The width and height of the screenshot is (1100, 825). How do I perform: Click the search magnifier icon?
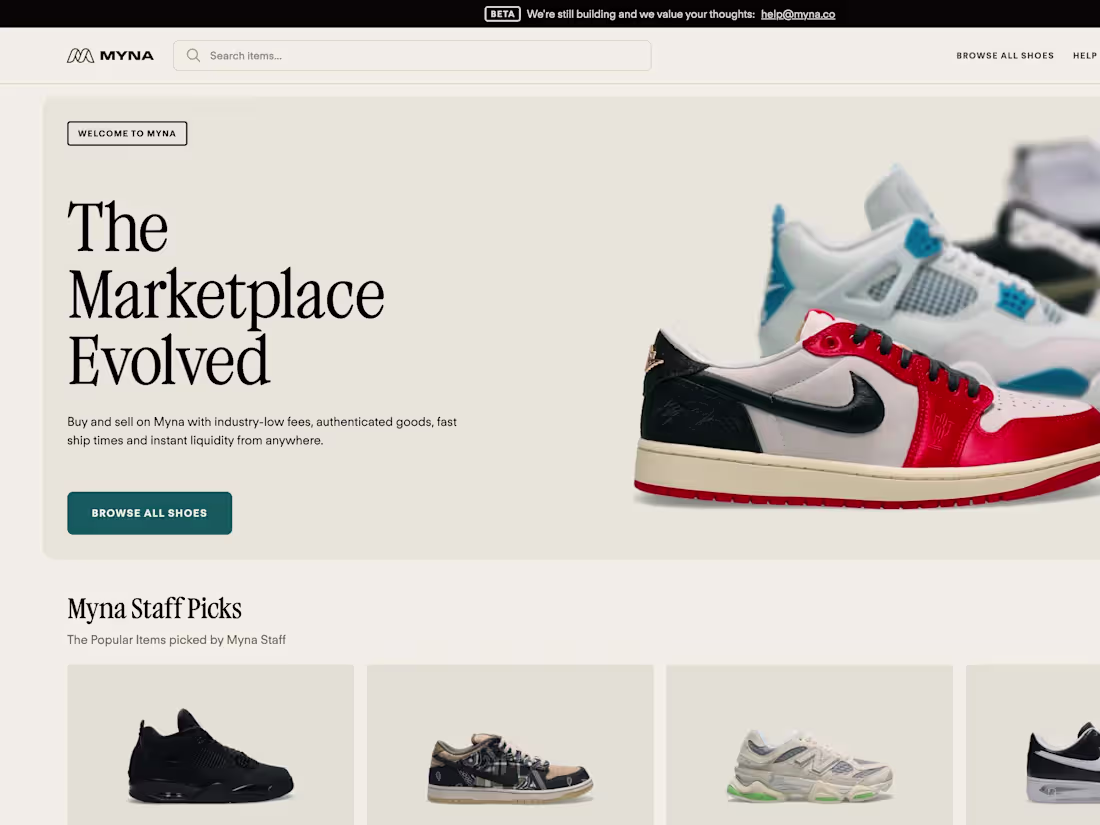click(x=193, y=55)
